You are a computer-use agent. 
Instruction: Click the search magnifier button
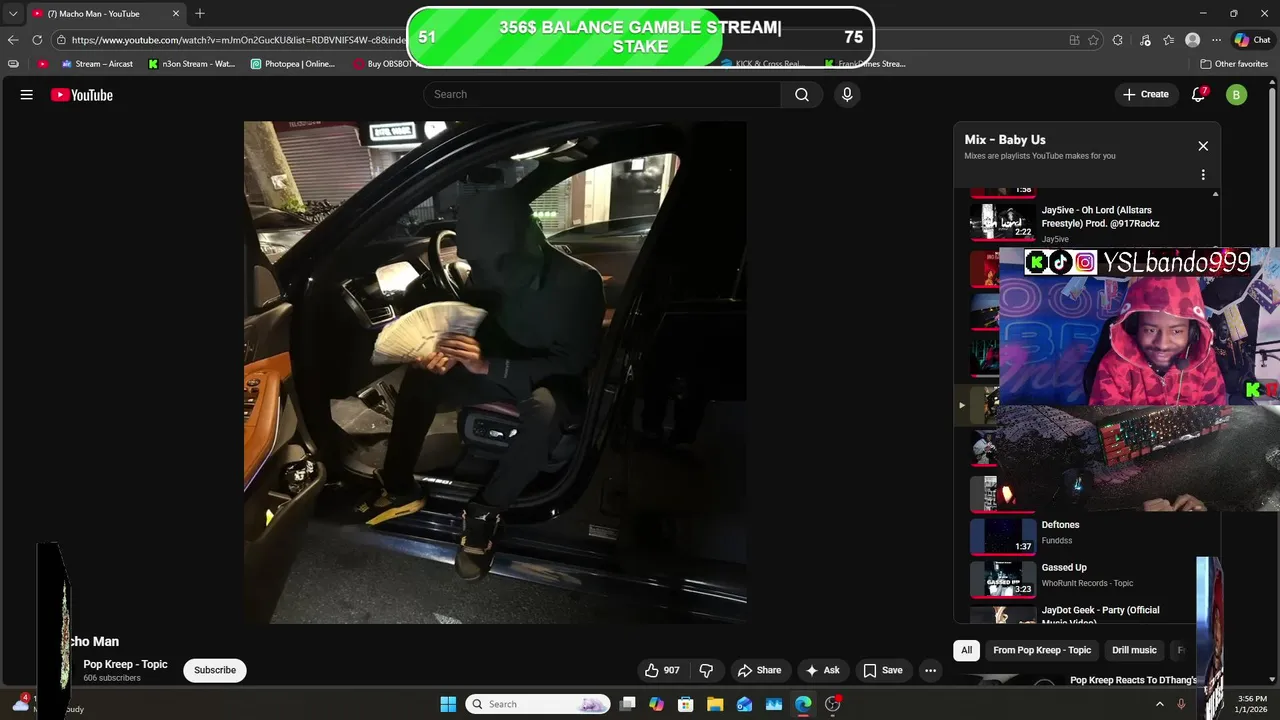tap(802, 94)
